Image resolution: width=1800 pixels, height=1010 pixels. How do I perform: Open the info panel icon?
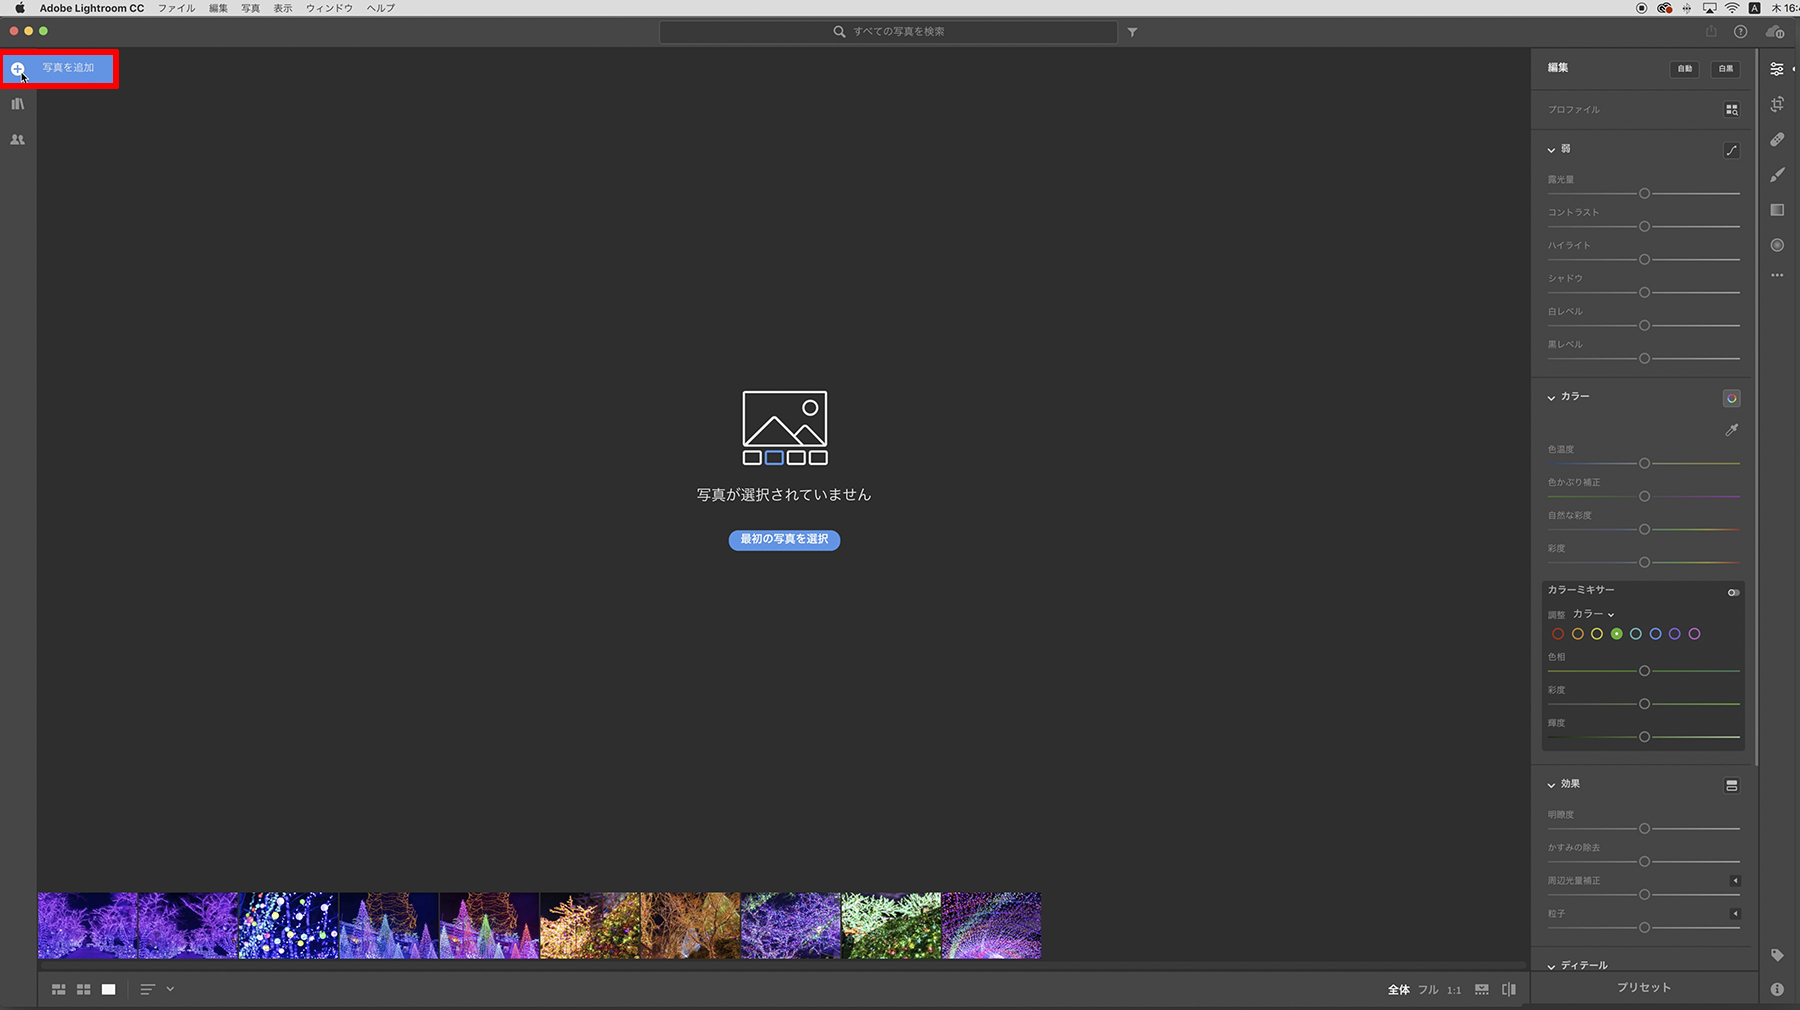coord(1777,989)
